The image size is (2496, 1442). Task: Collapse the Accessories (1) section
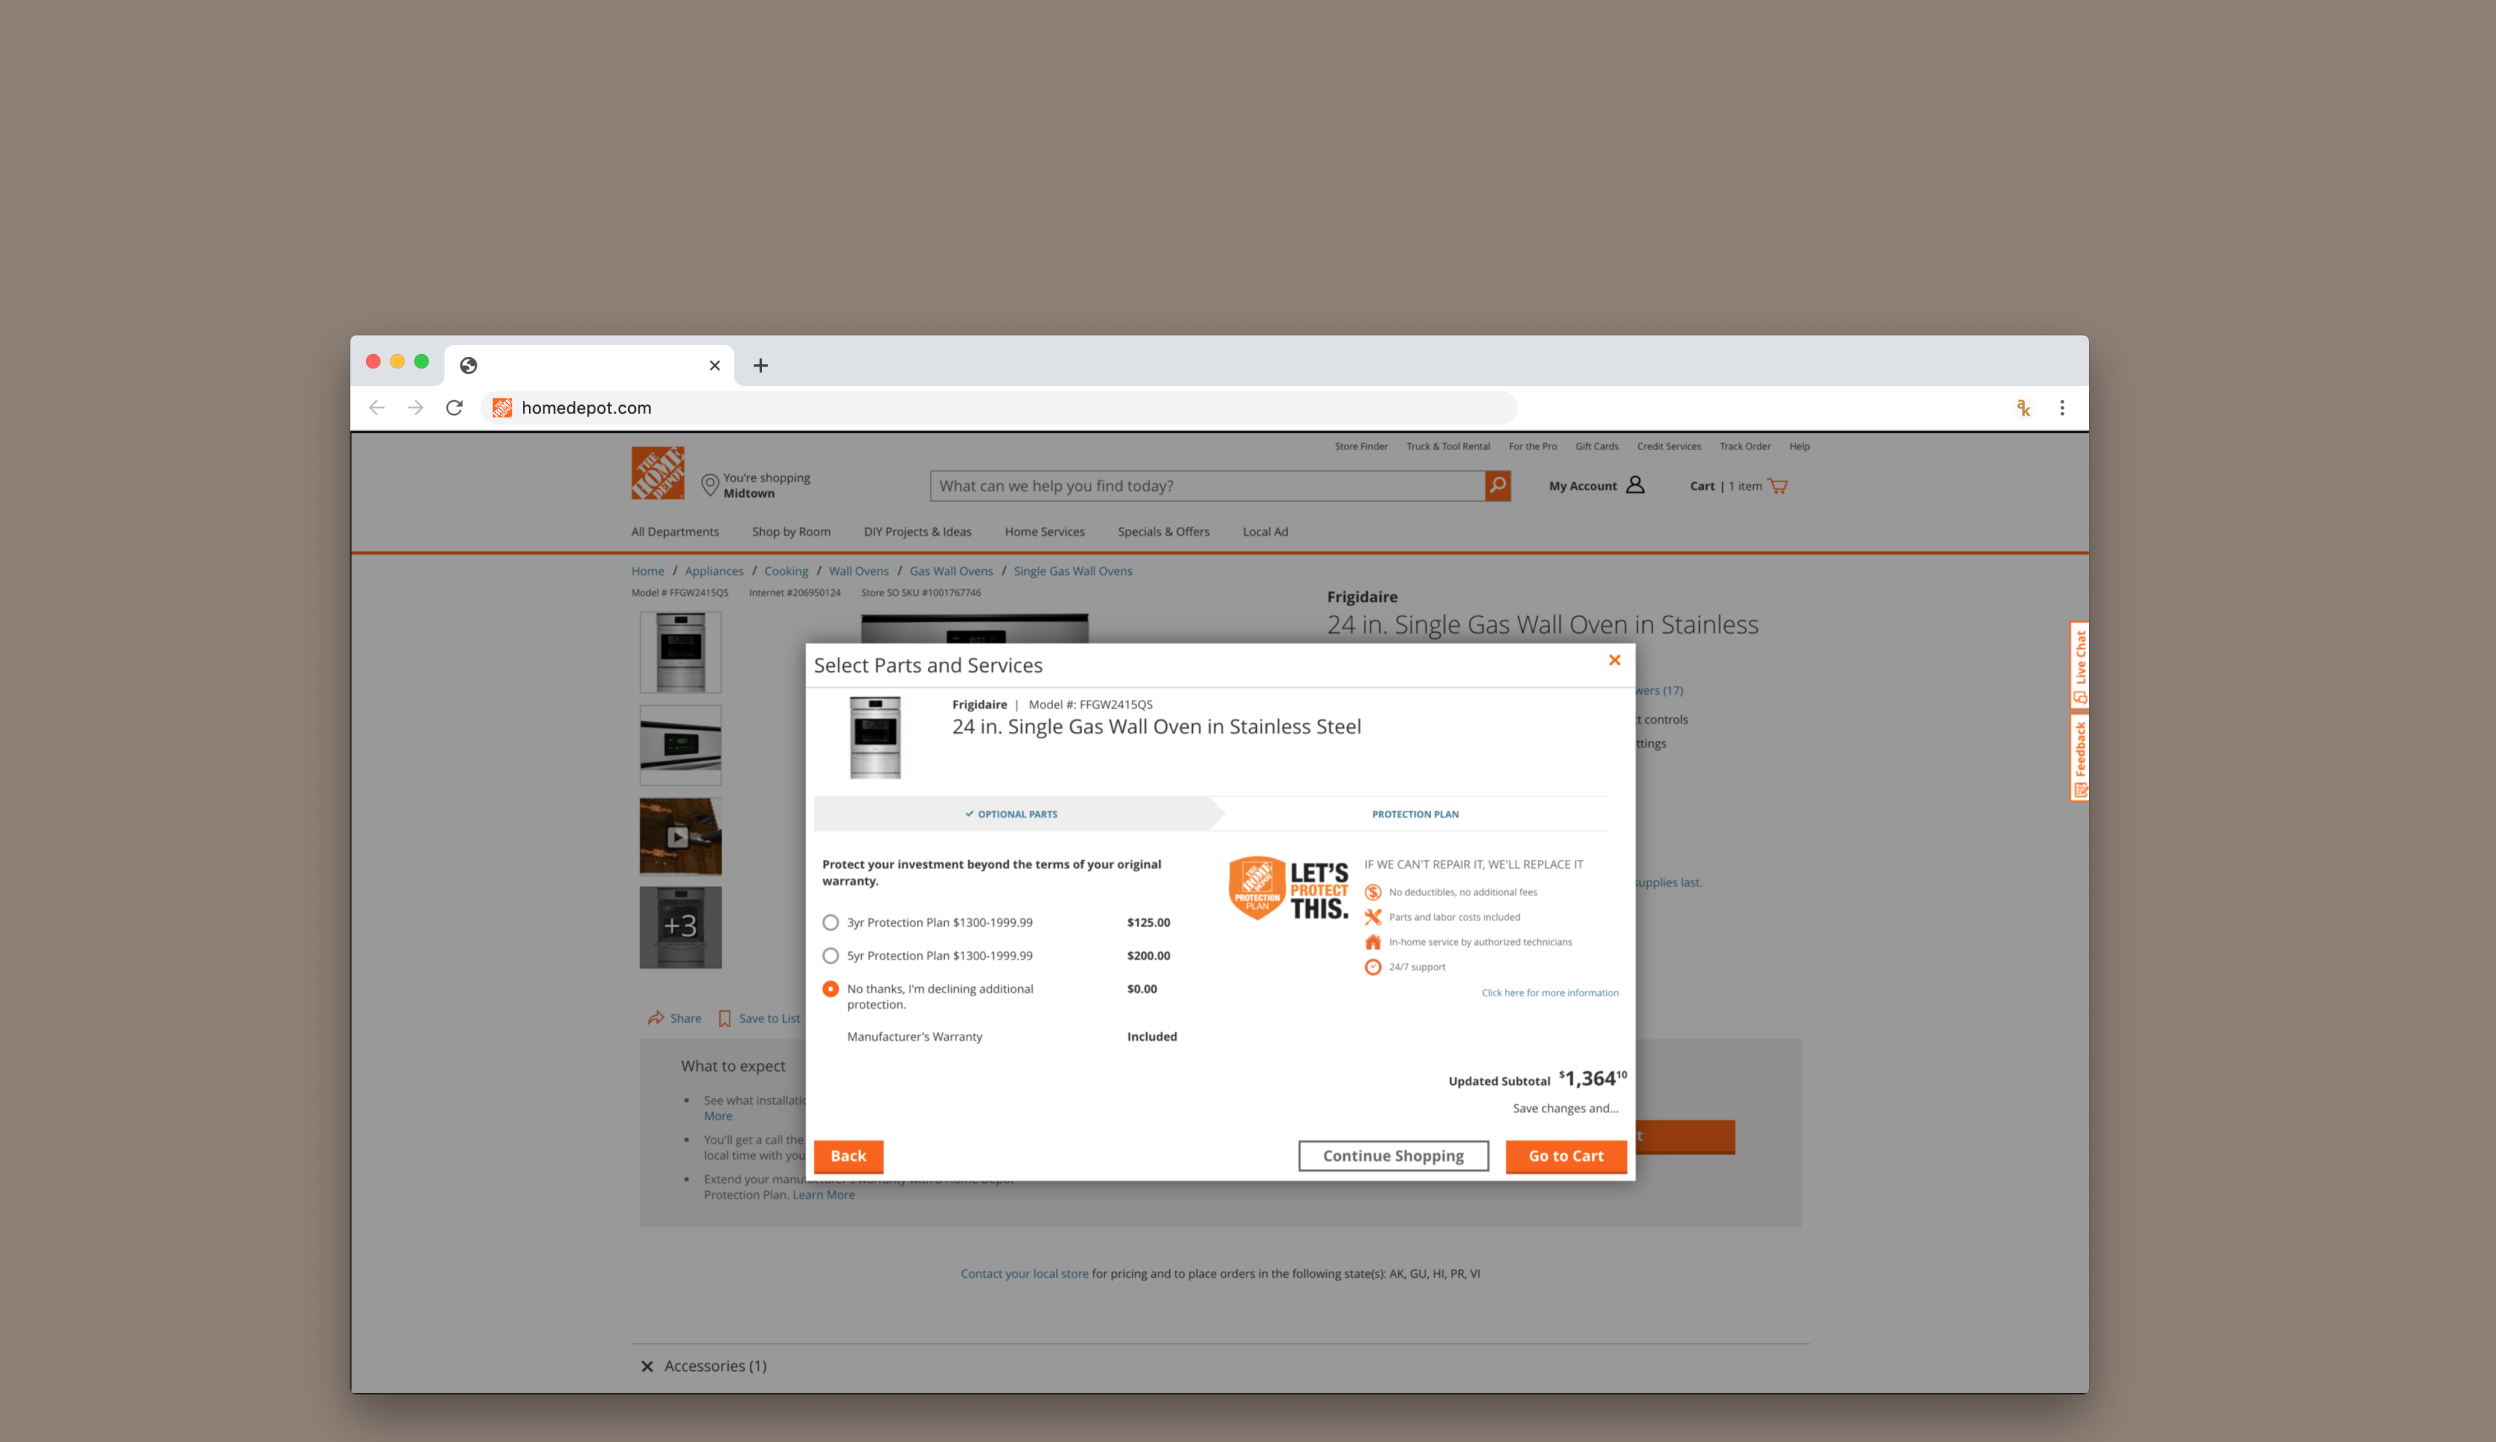[647, 1366]
